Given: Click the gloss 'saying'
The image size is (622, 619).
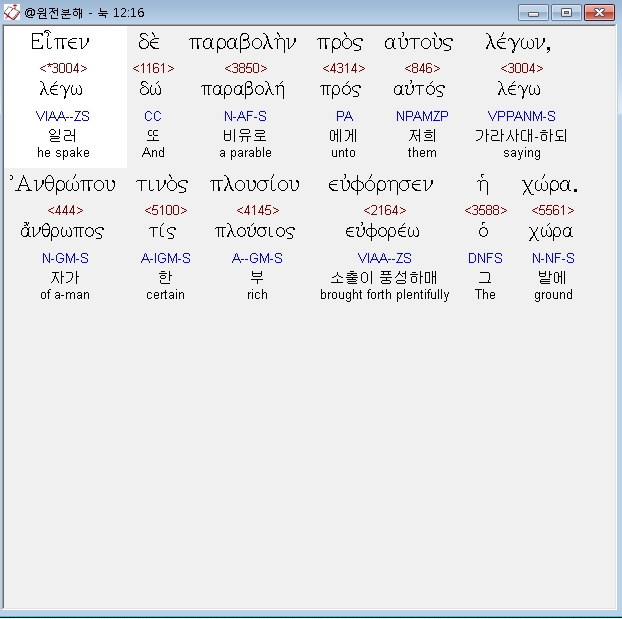Looking at the screenshot, I should [x=522, y=153].
